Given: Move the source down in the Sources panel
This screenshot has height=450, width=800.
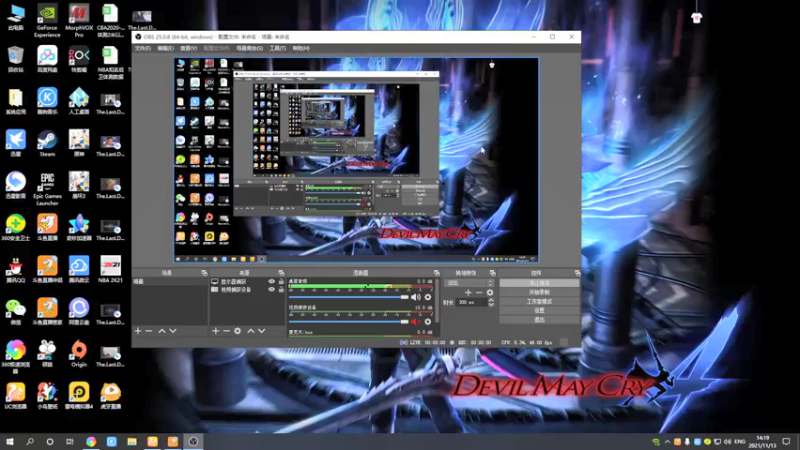Looking at the screenshot, I should [262, 331].
